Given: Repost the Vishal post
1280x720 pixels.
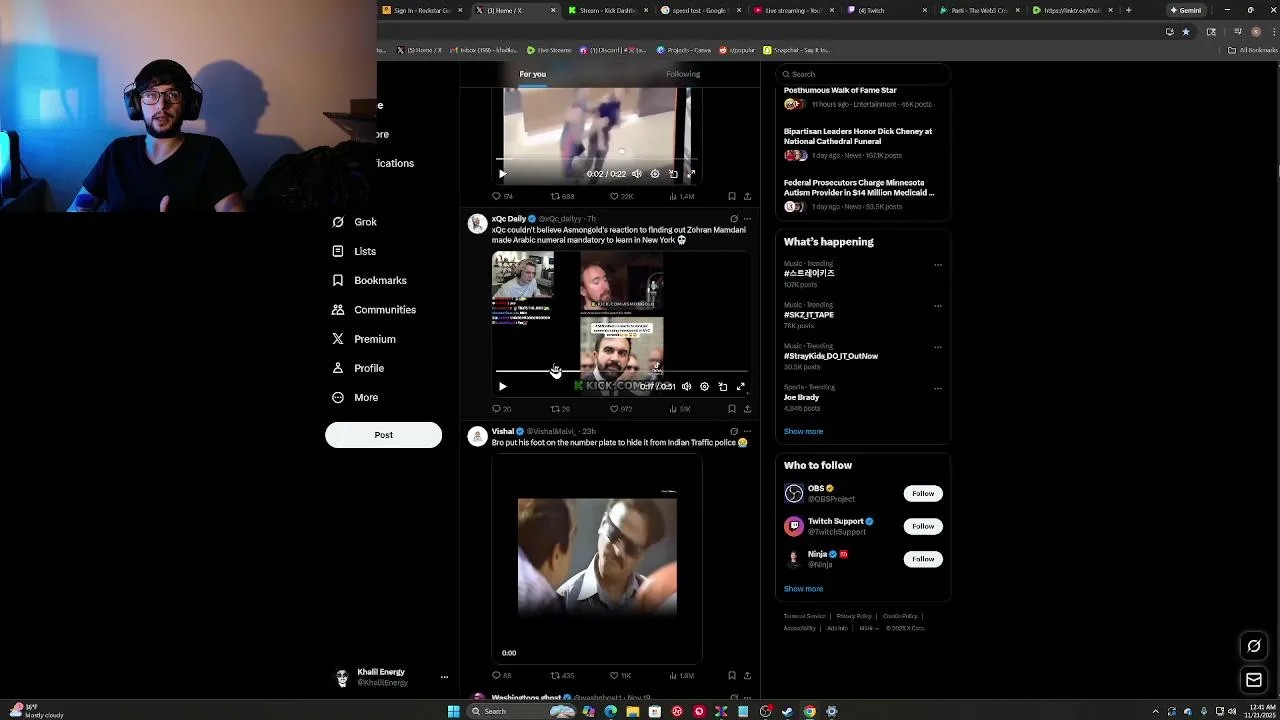Looking at the screenshot, I should [x=562, y=676].
